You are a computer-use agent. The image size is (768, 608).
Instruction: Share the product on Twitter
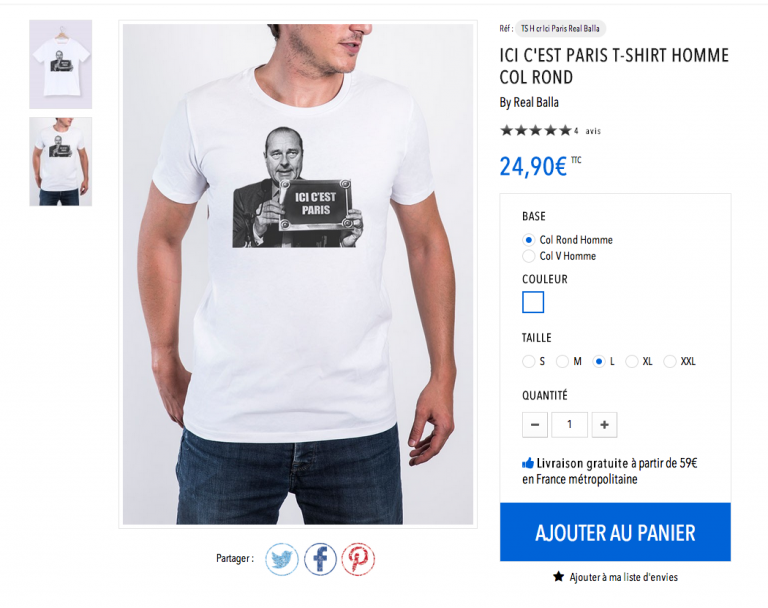pyautogui.click(x=282, y=559)
